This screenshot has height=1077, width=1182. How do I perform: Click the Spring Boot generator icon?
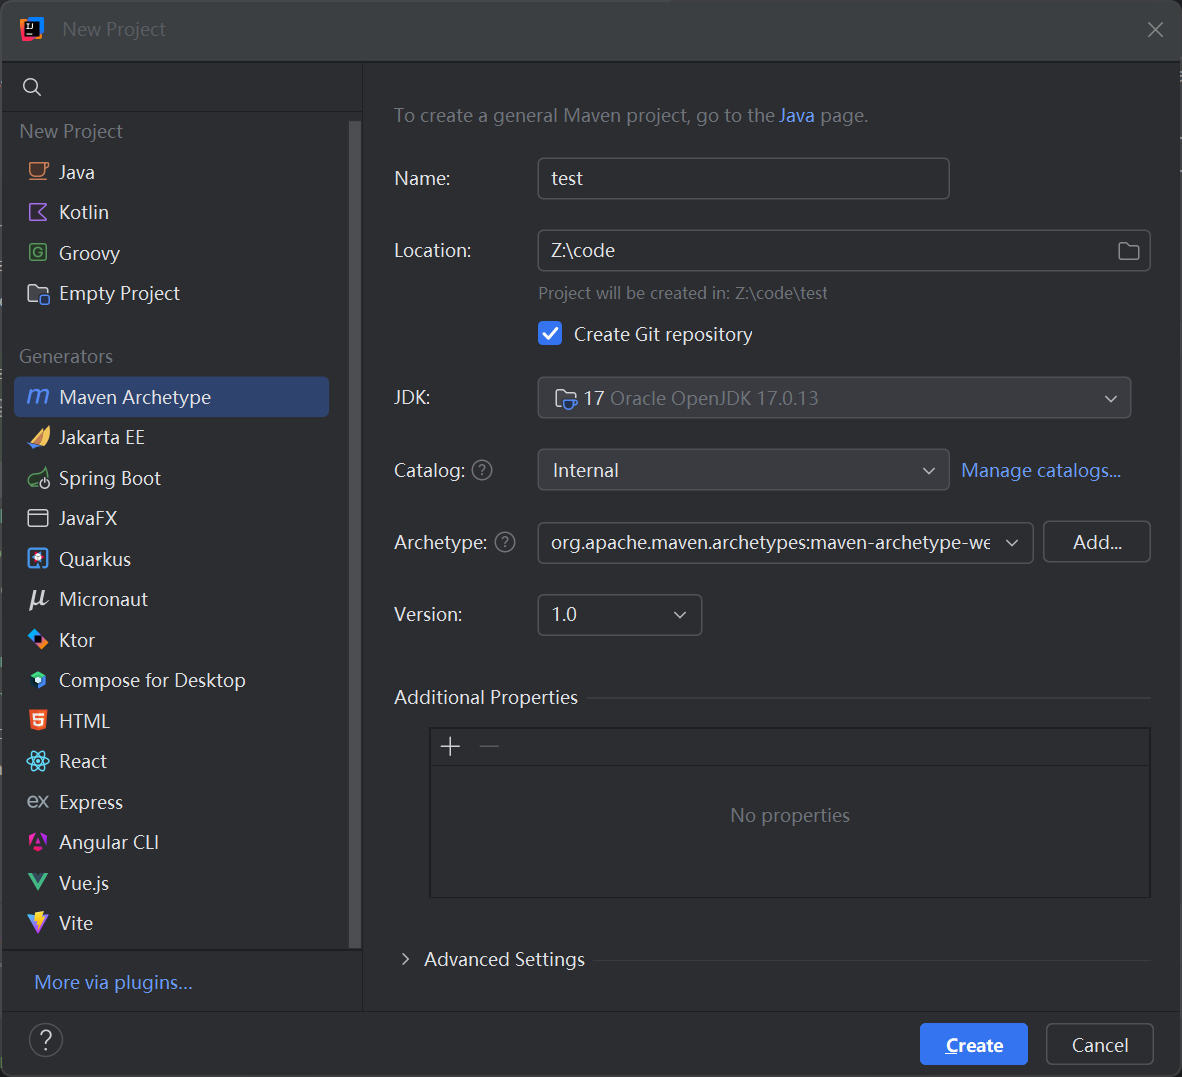pyautogui.click(x=38, y=479)
